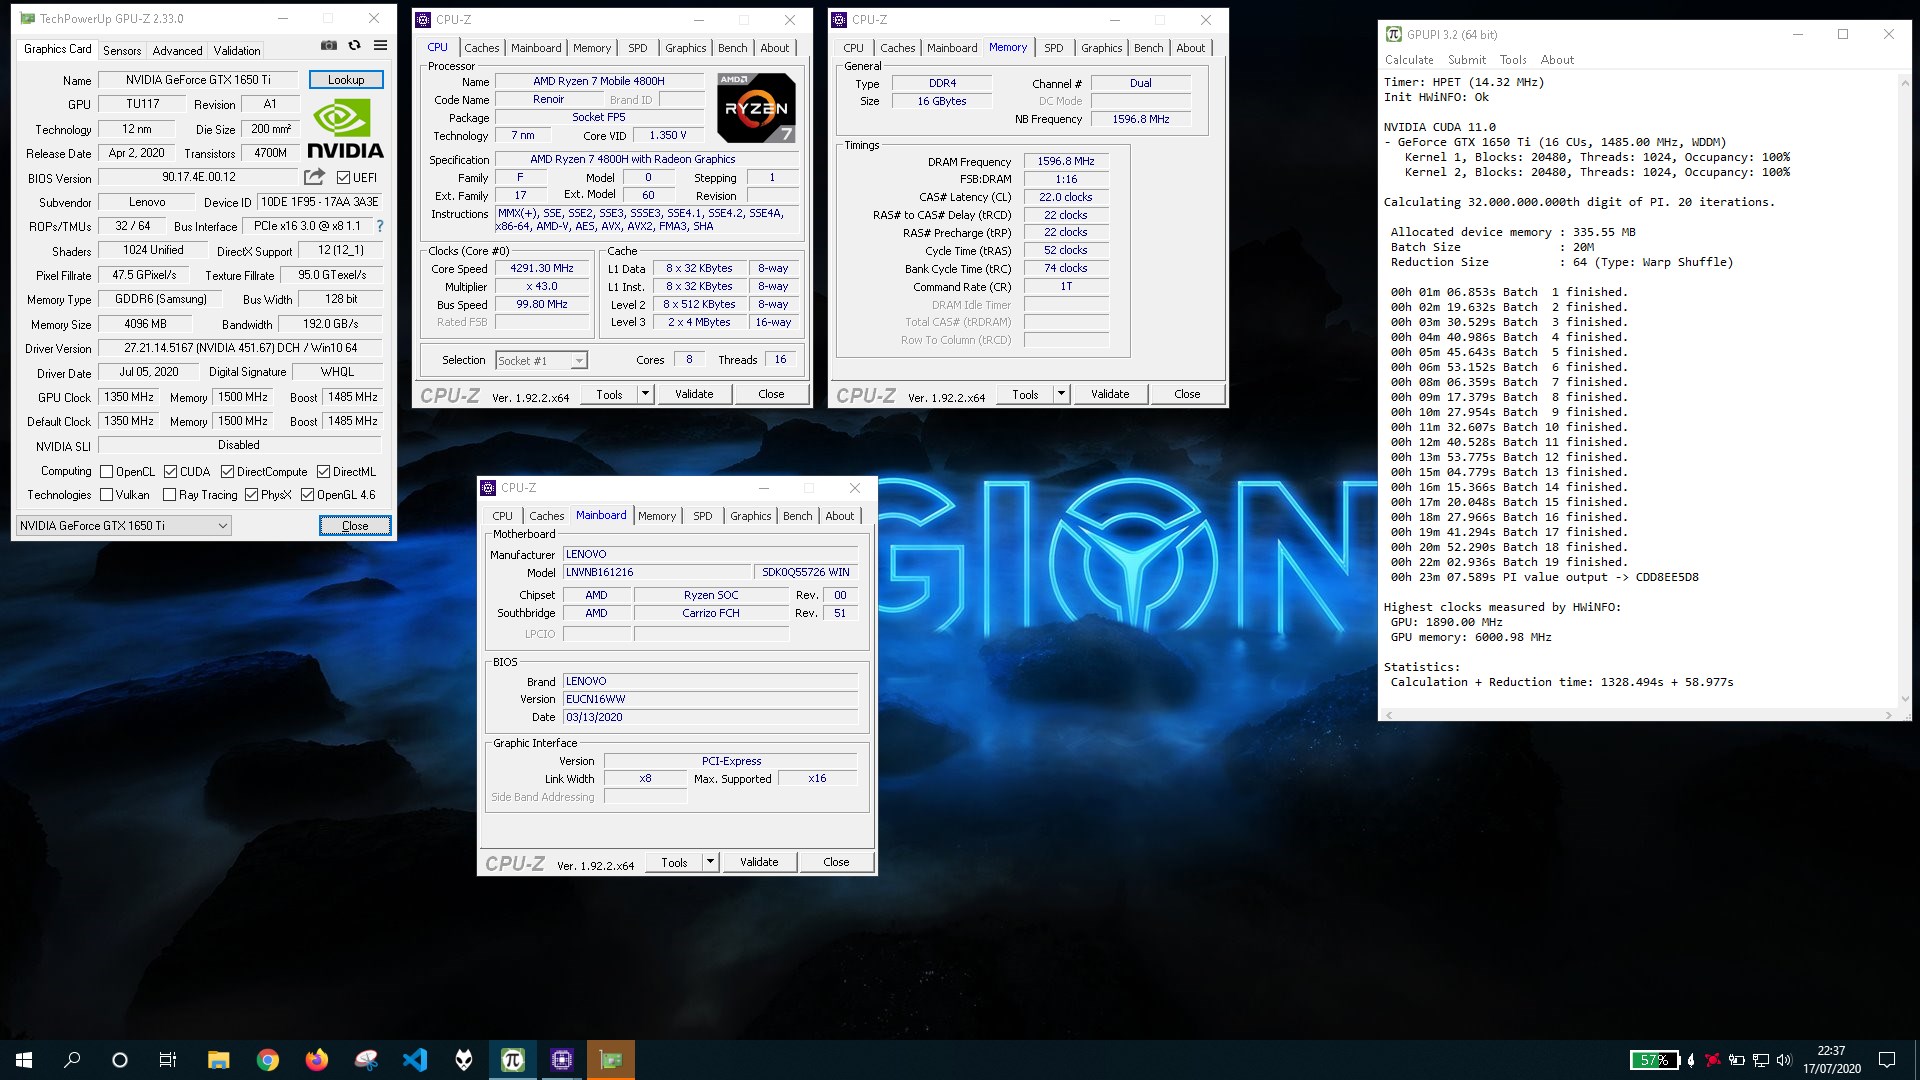1920x1080 pixels.
Task: Toggle the Ray Tracing checkbox
Action: click(170, 495)
